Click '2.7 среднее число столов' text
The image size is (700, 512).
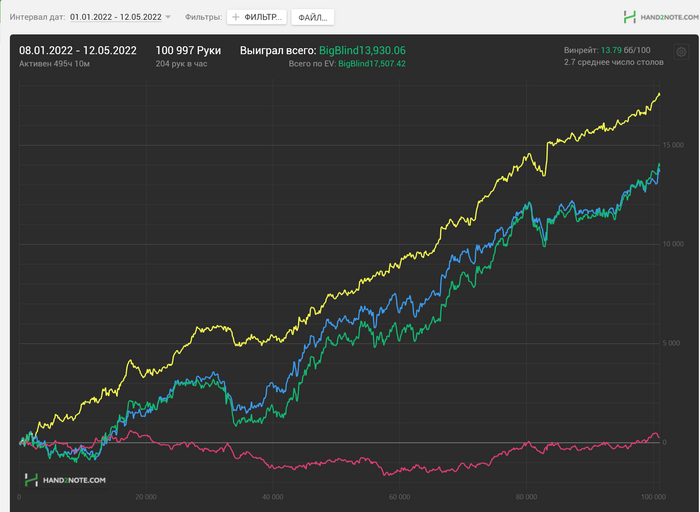pyautogui.click(x=613, y=62)
